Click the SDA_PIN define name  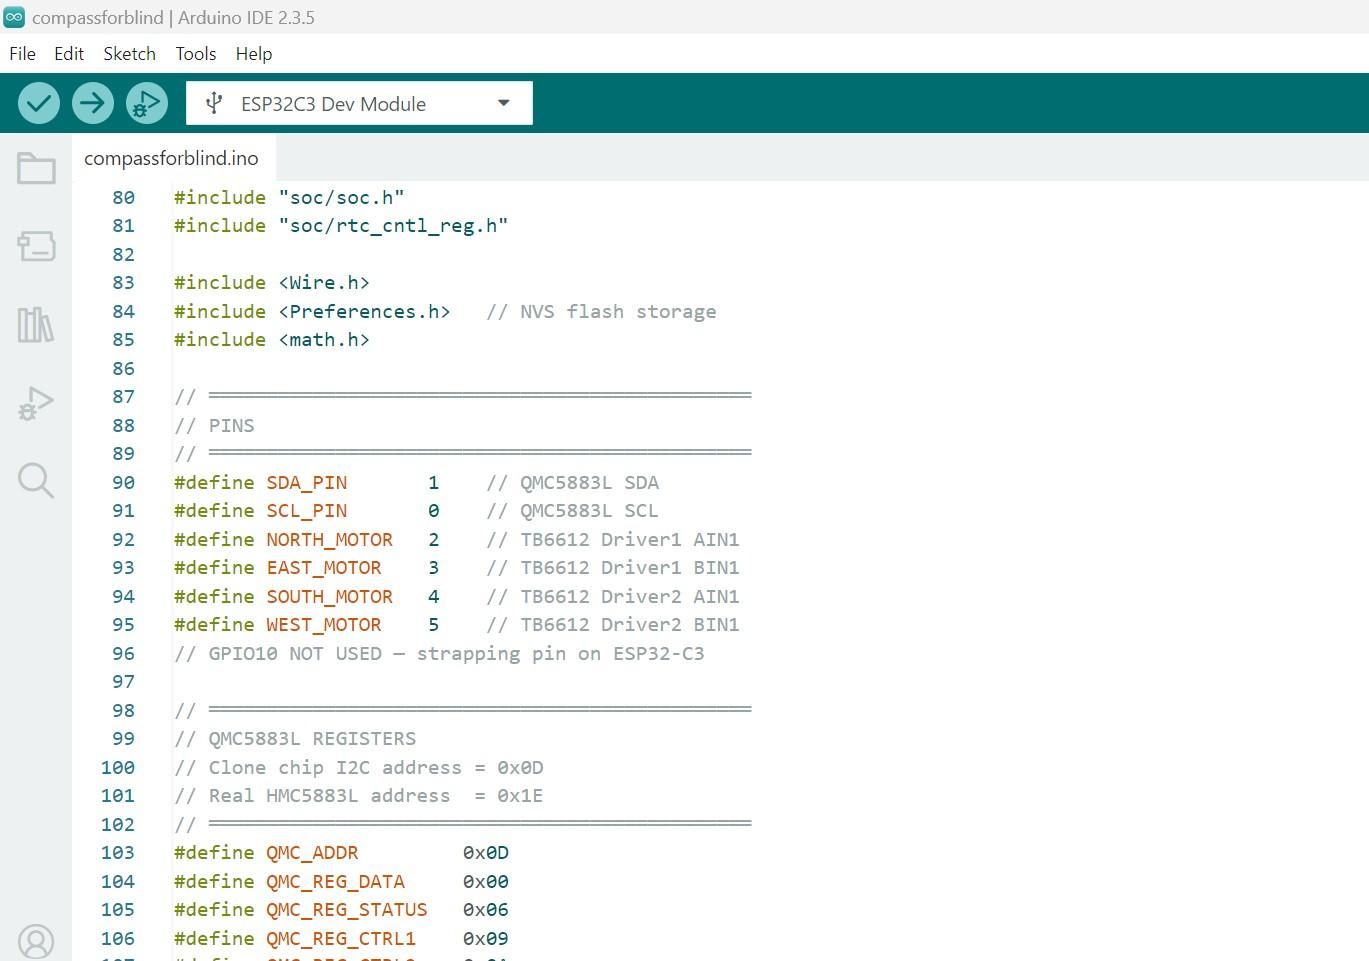coord(307,482)
